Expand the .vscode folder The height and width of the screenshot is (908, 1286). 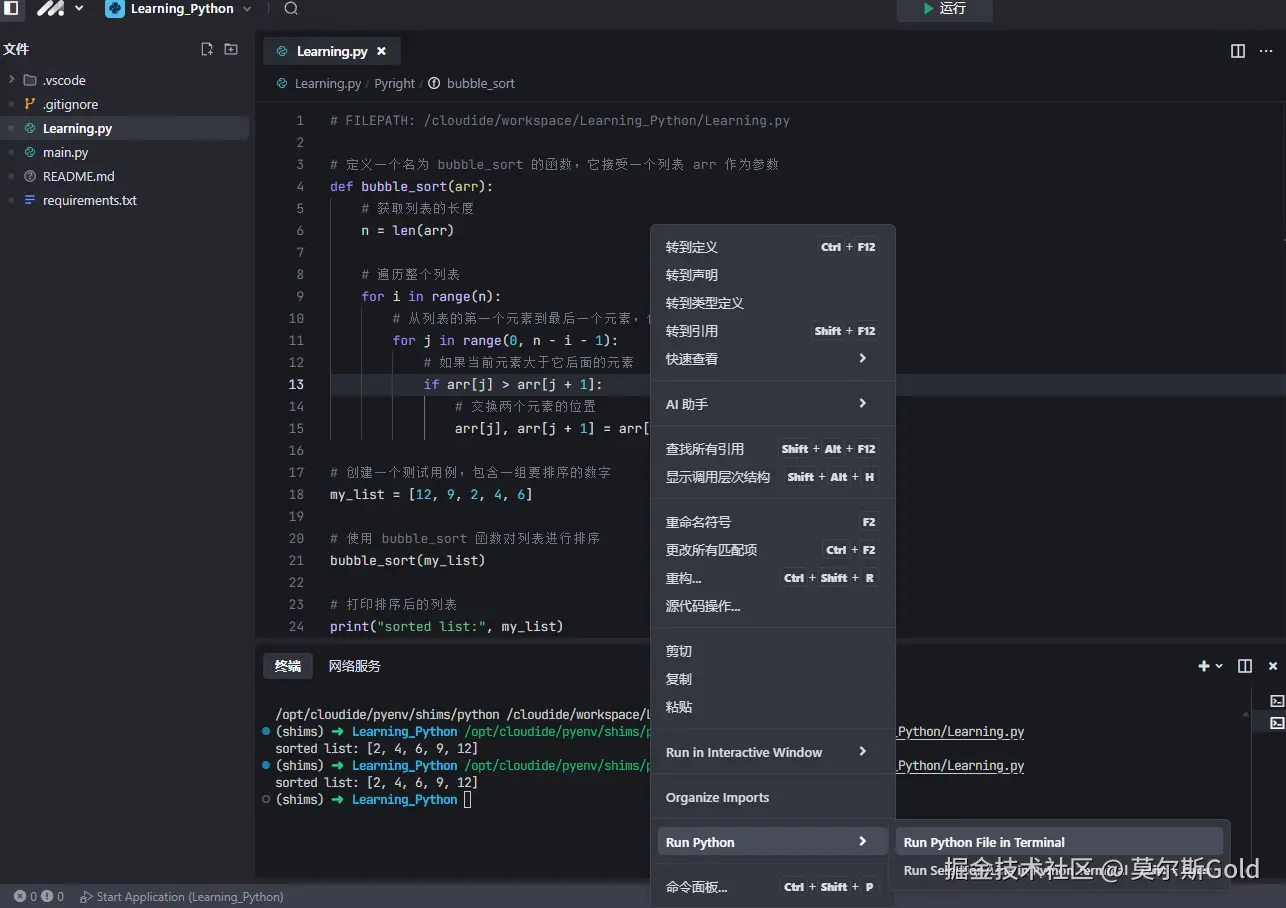coord(64,80)
